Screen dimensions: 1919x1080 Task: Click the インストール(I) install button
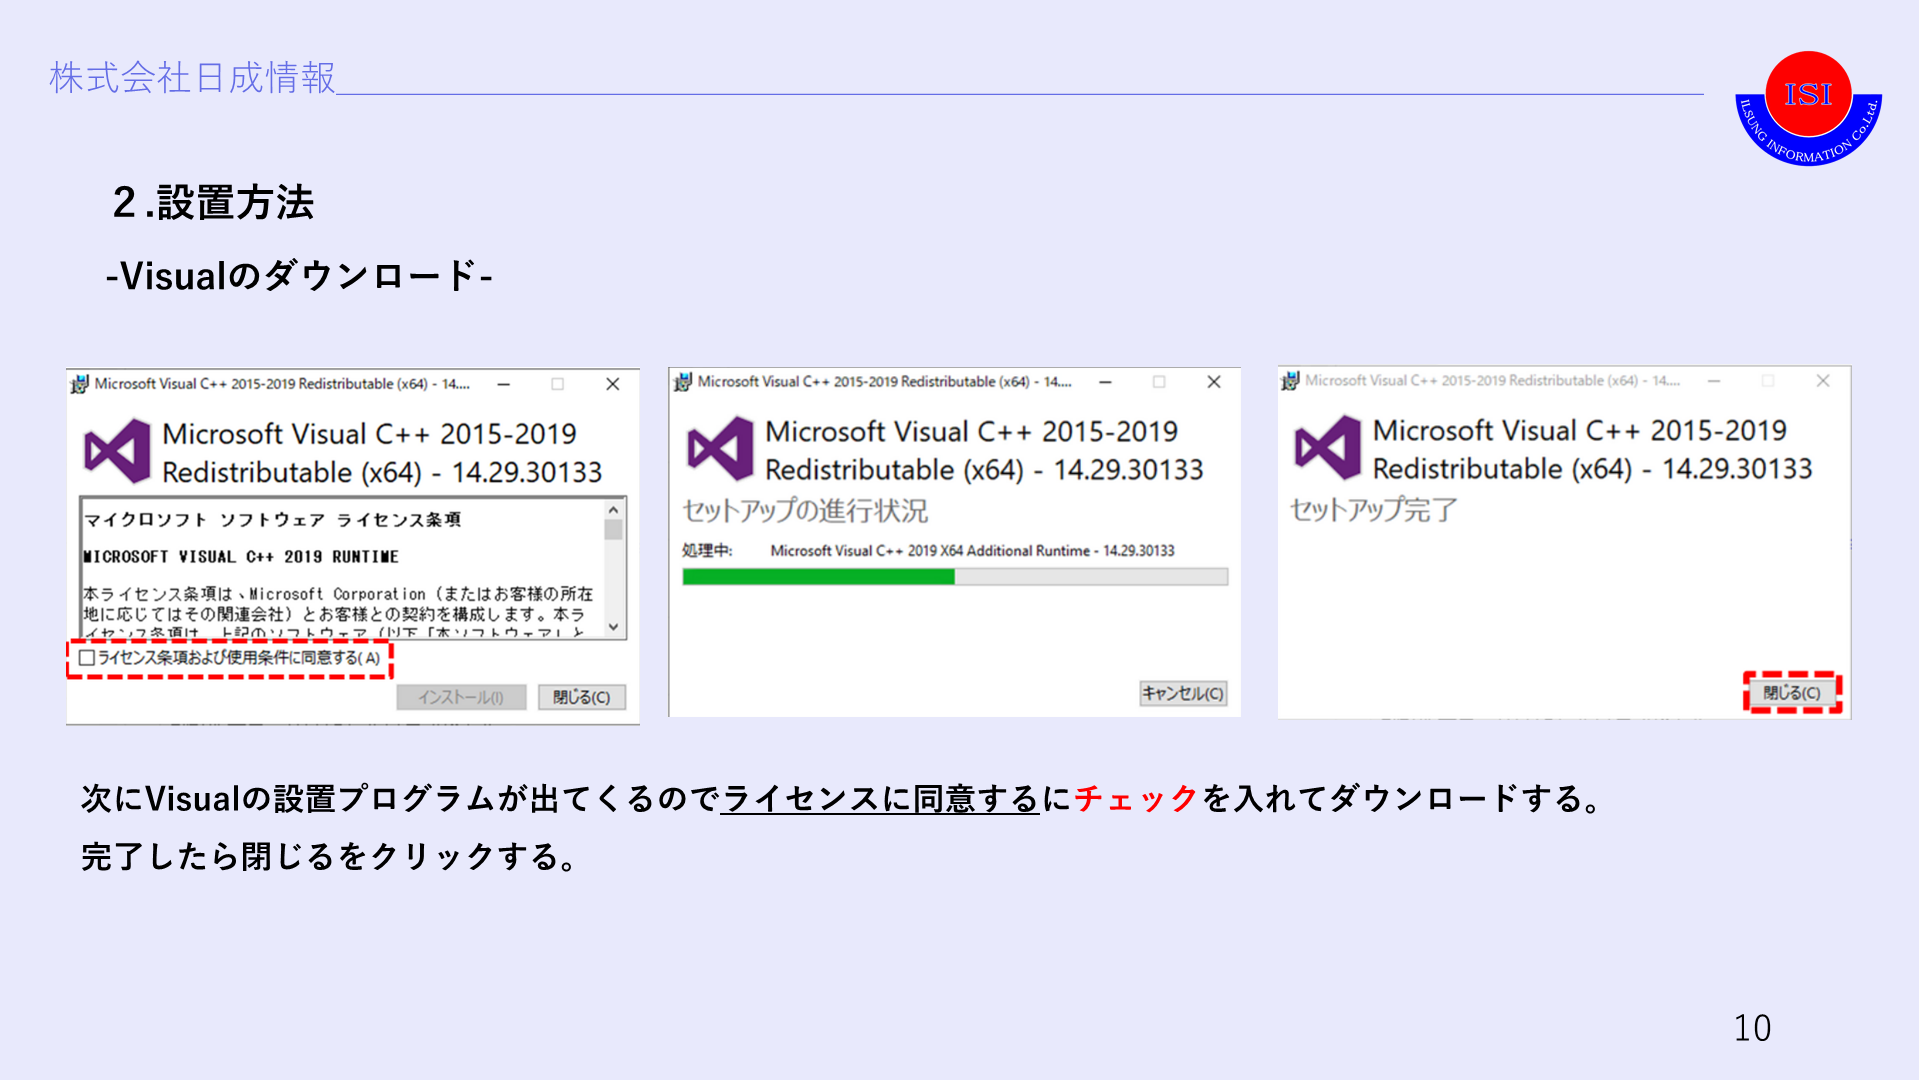click(x=461, y=697)
